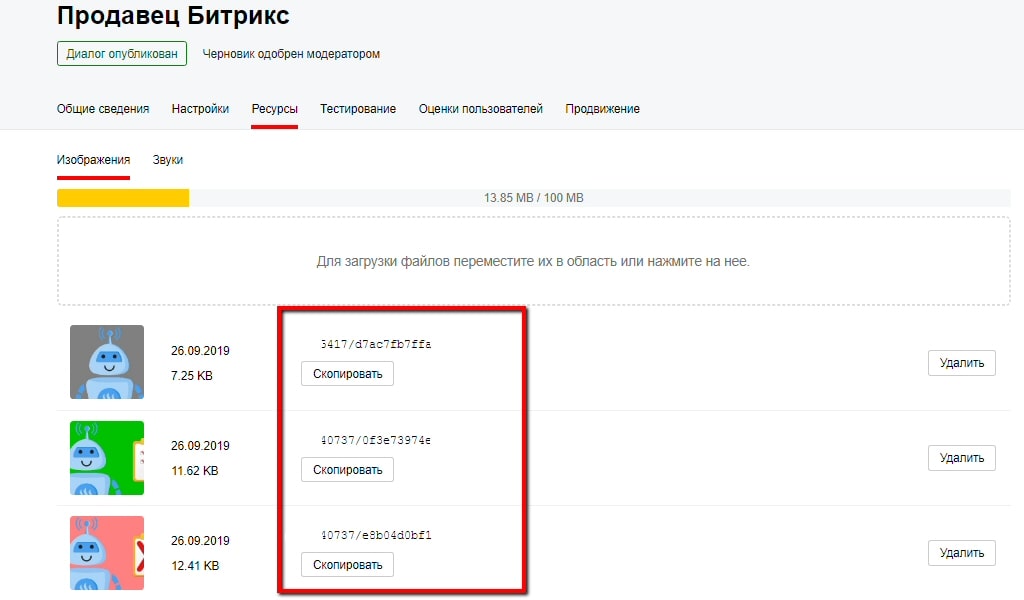Switch to the Настройки tab

point(200,109)
